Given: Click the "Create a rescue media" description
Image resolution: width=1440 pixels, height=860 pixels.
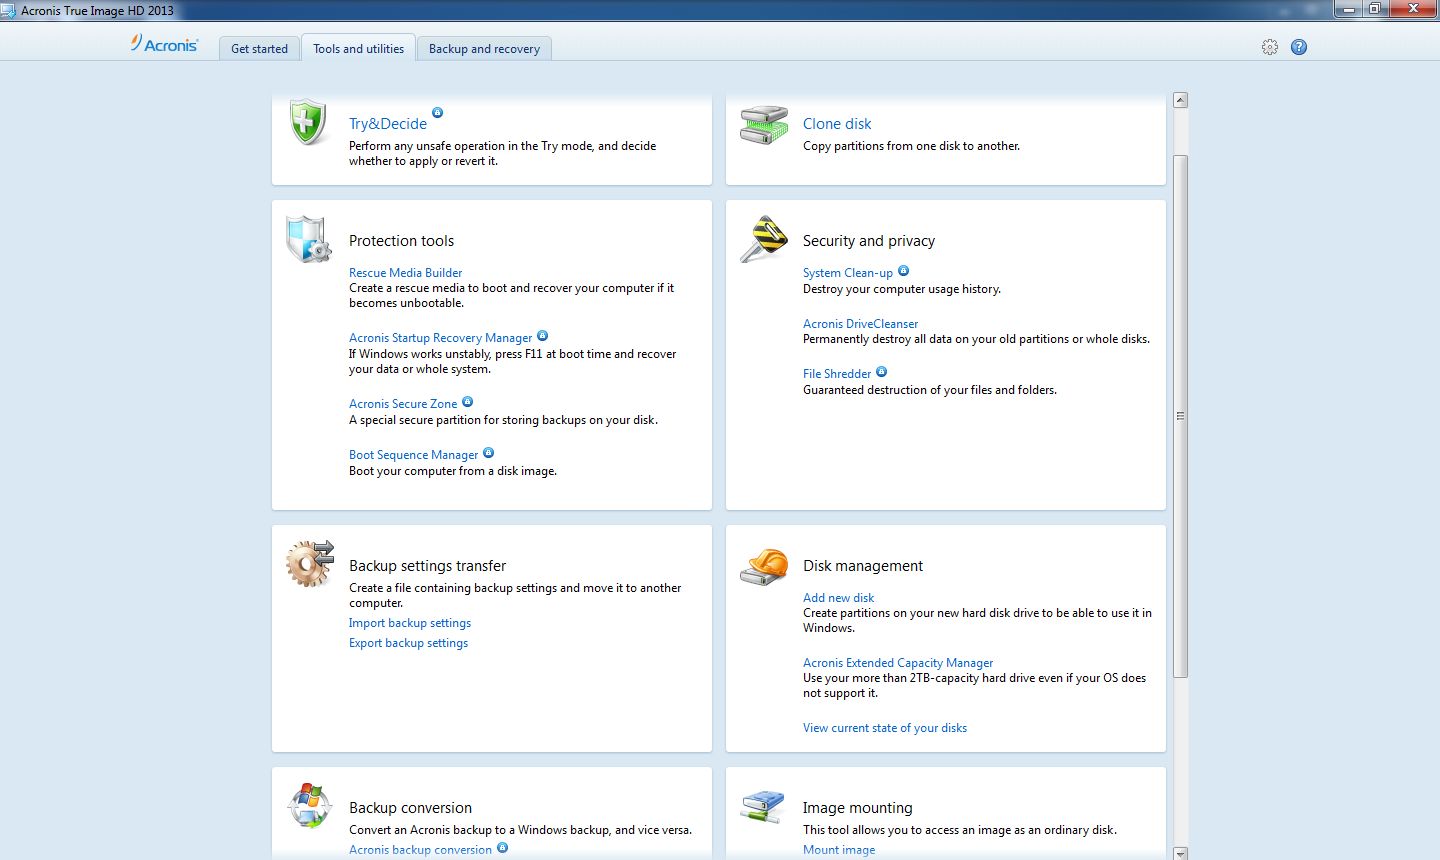Looking at the screenshot, I should (x=511, y=295).
